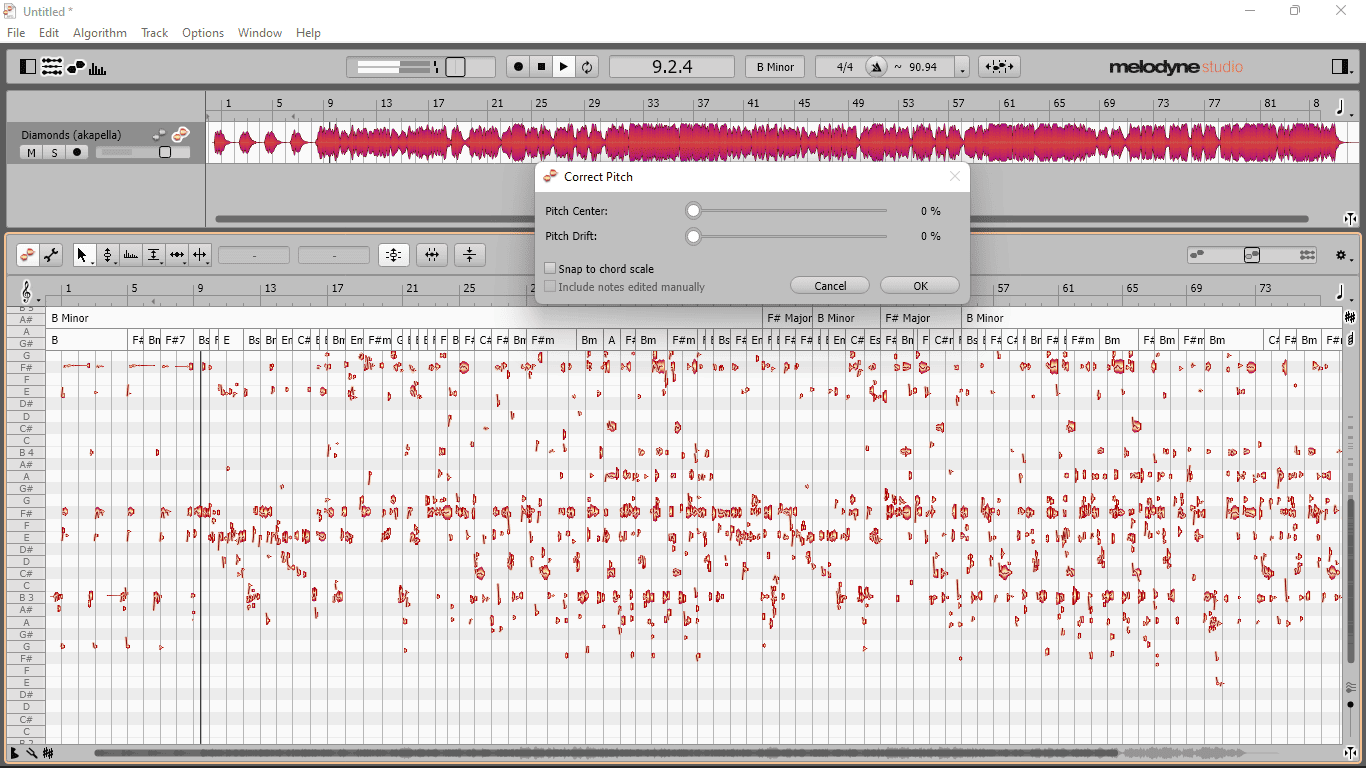1366x768 pixels.
Task: Select the amplitude tool
Action: (154, 256)
